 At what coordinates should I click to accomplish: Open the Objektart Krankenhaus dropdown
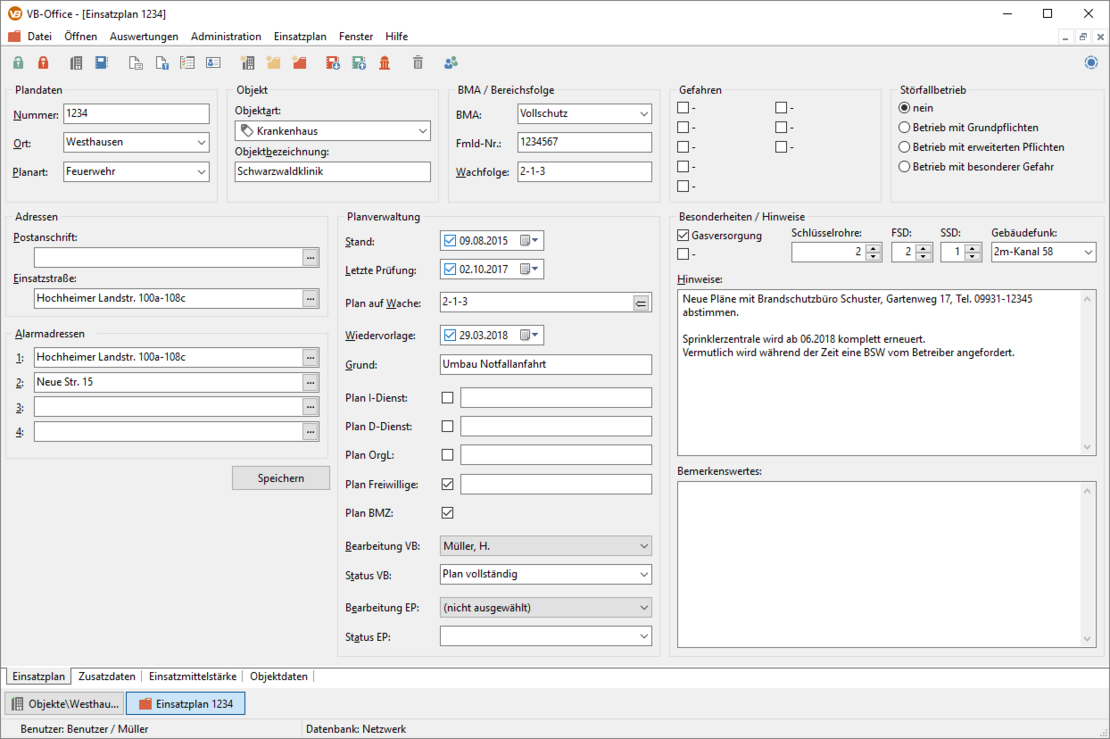422,131
